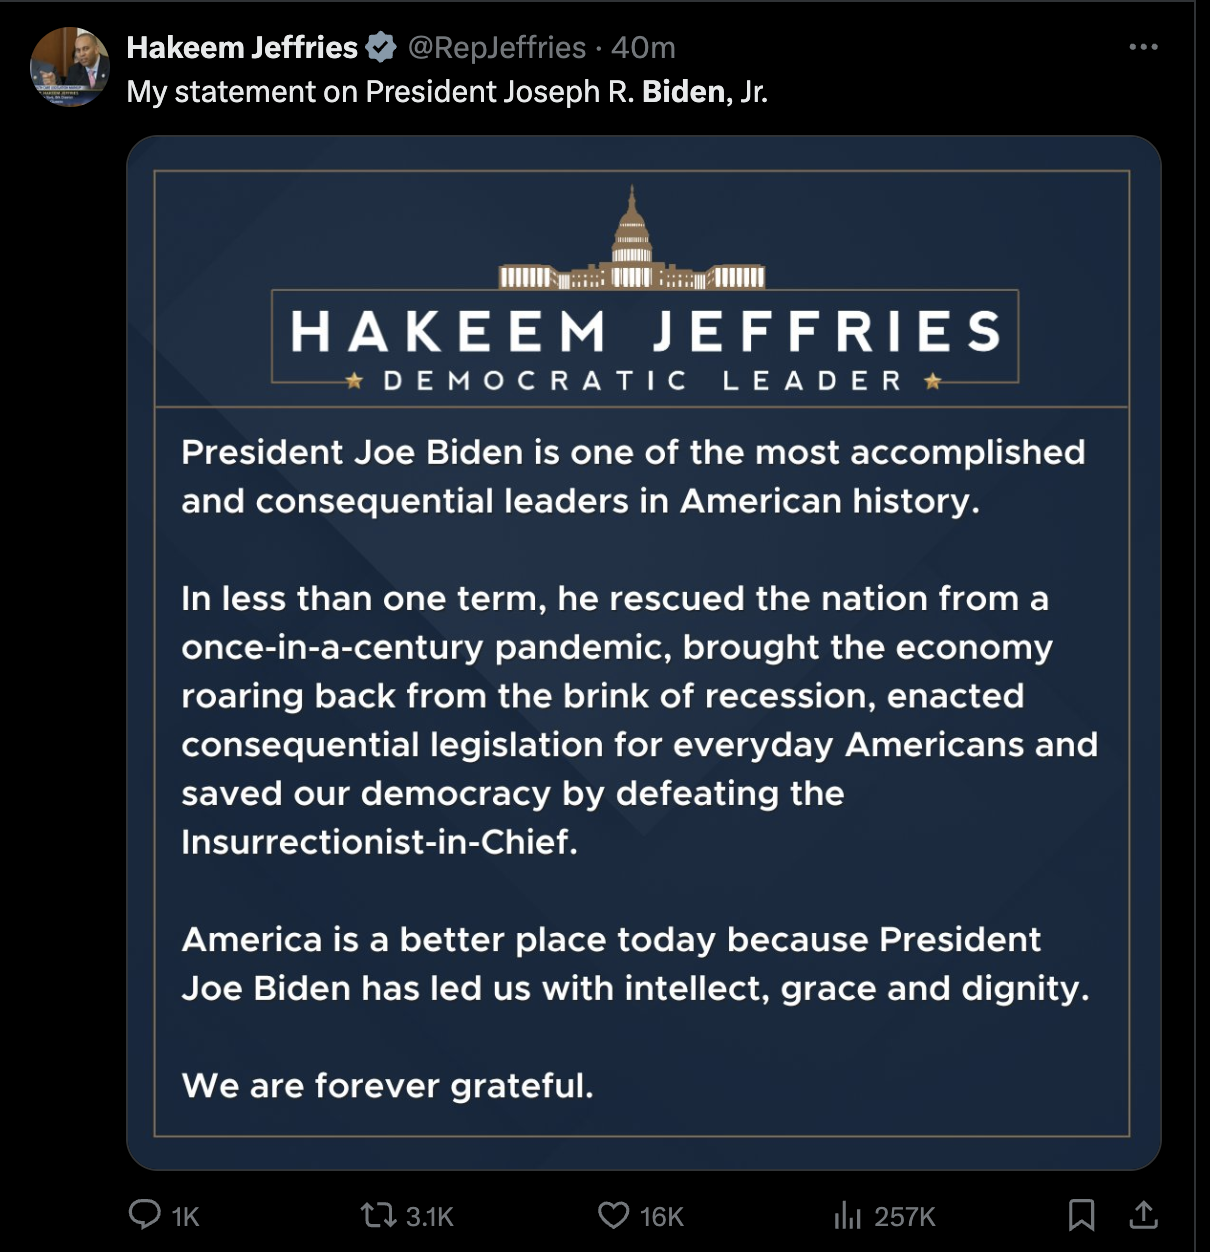Click the repost icon showing 3.1K
1210x1252 pixels.
[377, 1217]
